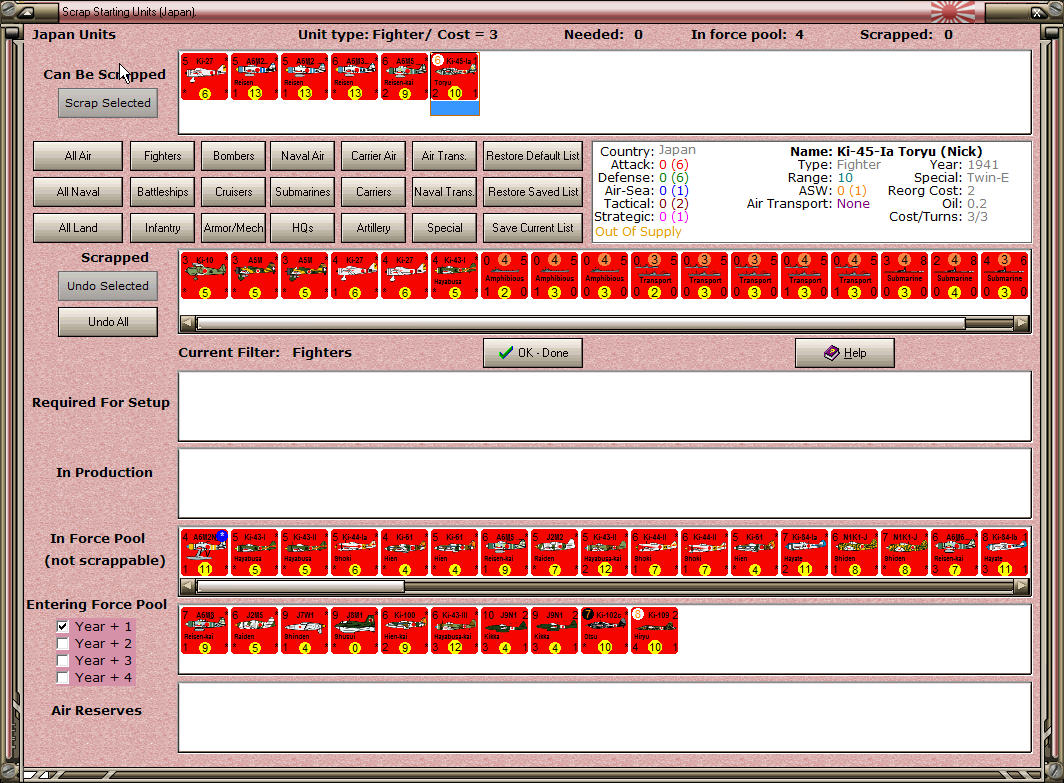Check the Year + 4 checkbox
The image size is (1064, 783).
point(62,677)
